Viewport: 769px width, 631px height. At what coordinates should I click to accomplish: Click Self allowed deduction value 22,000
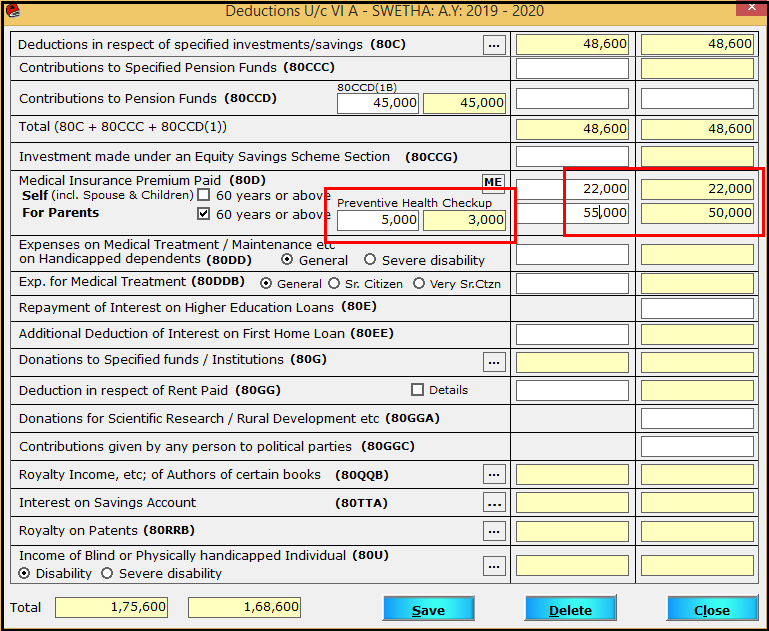point(697,189)
